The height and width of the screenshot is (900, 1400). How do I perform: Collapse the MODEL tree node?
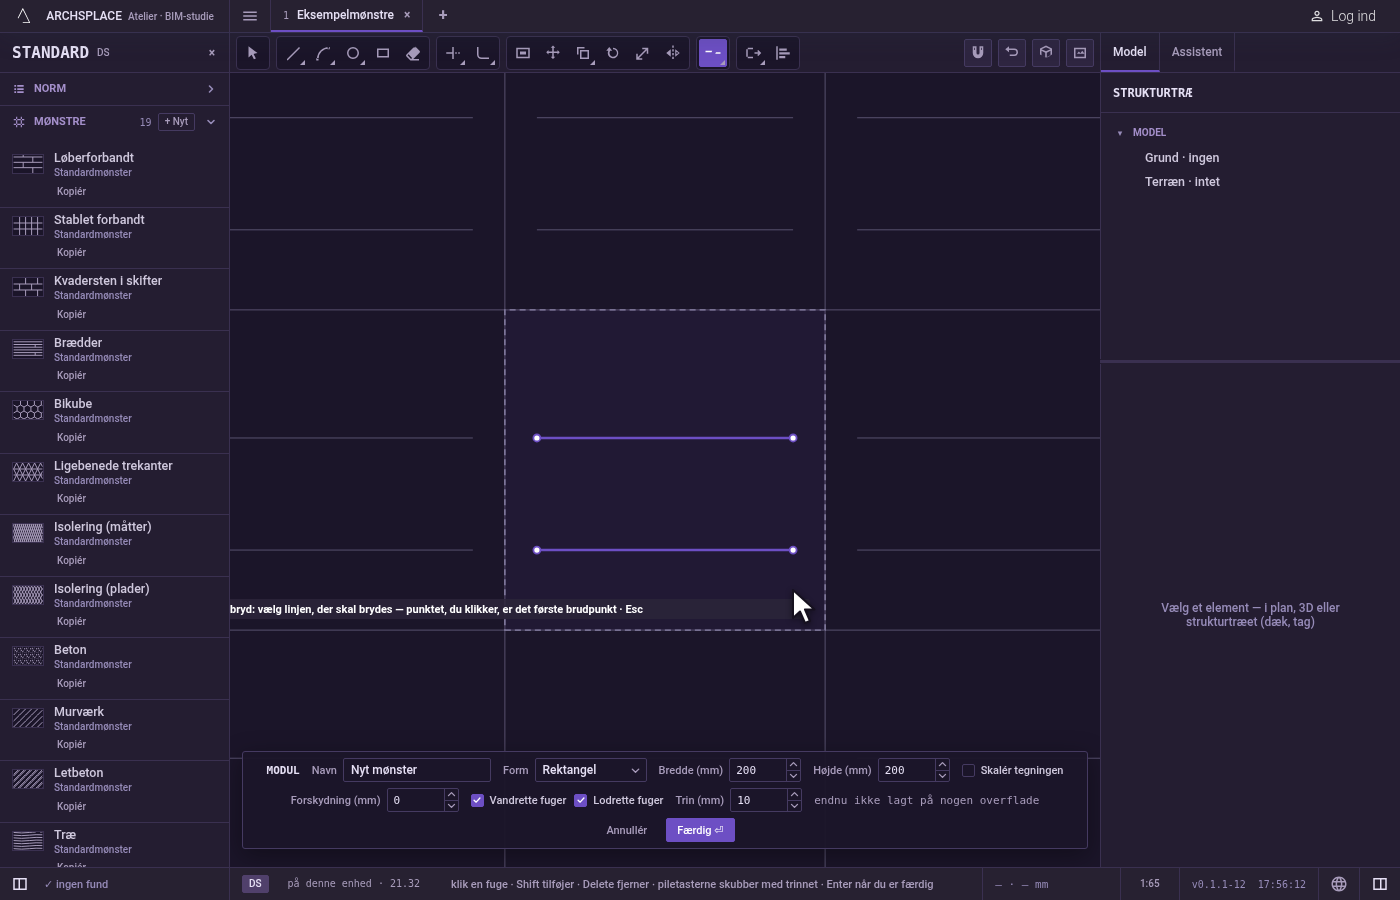tap(1120, 133)
